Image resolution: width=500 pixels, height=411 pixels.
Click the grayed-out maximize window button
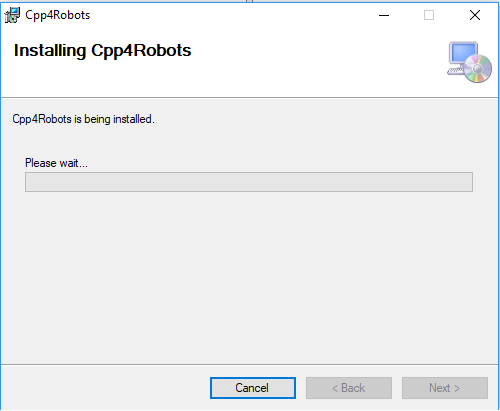click(429, 15)
